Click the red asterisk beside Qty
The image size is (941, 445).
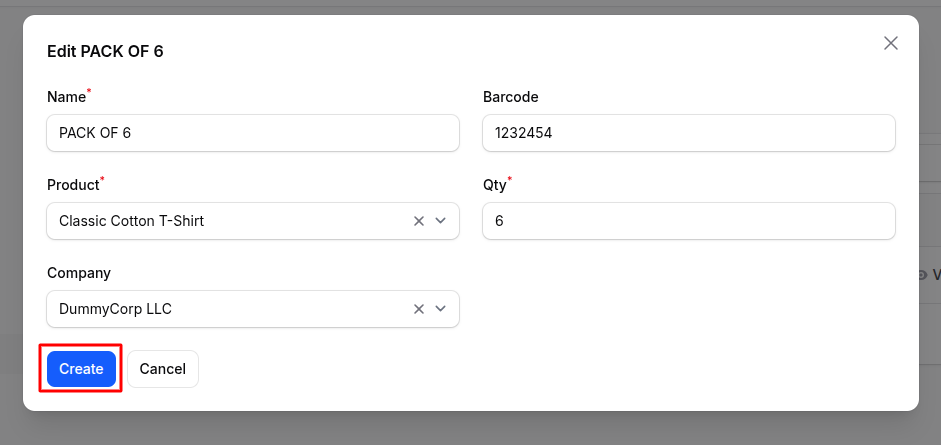pyautogui.click(x=510, y=180)
